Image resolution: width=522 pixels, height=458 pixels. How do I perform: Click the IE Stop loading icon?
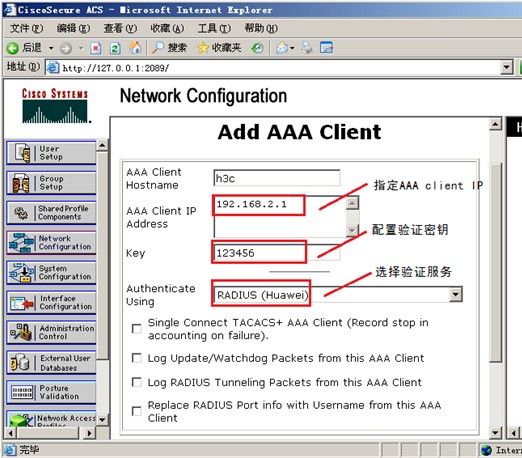96,48
